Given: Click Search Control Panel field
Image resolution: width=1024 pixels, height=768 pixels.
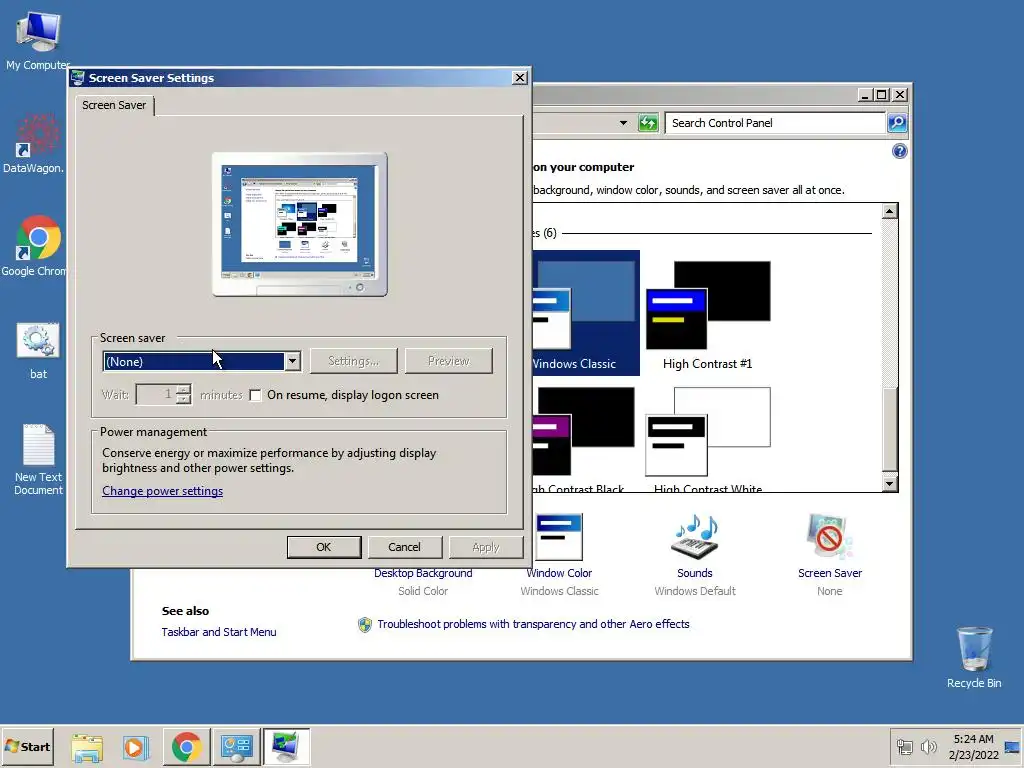Looking at the screenshot, I should (775, 123).
